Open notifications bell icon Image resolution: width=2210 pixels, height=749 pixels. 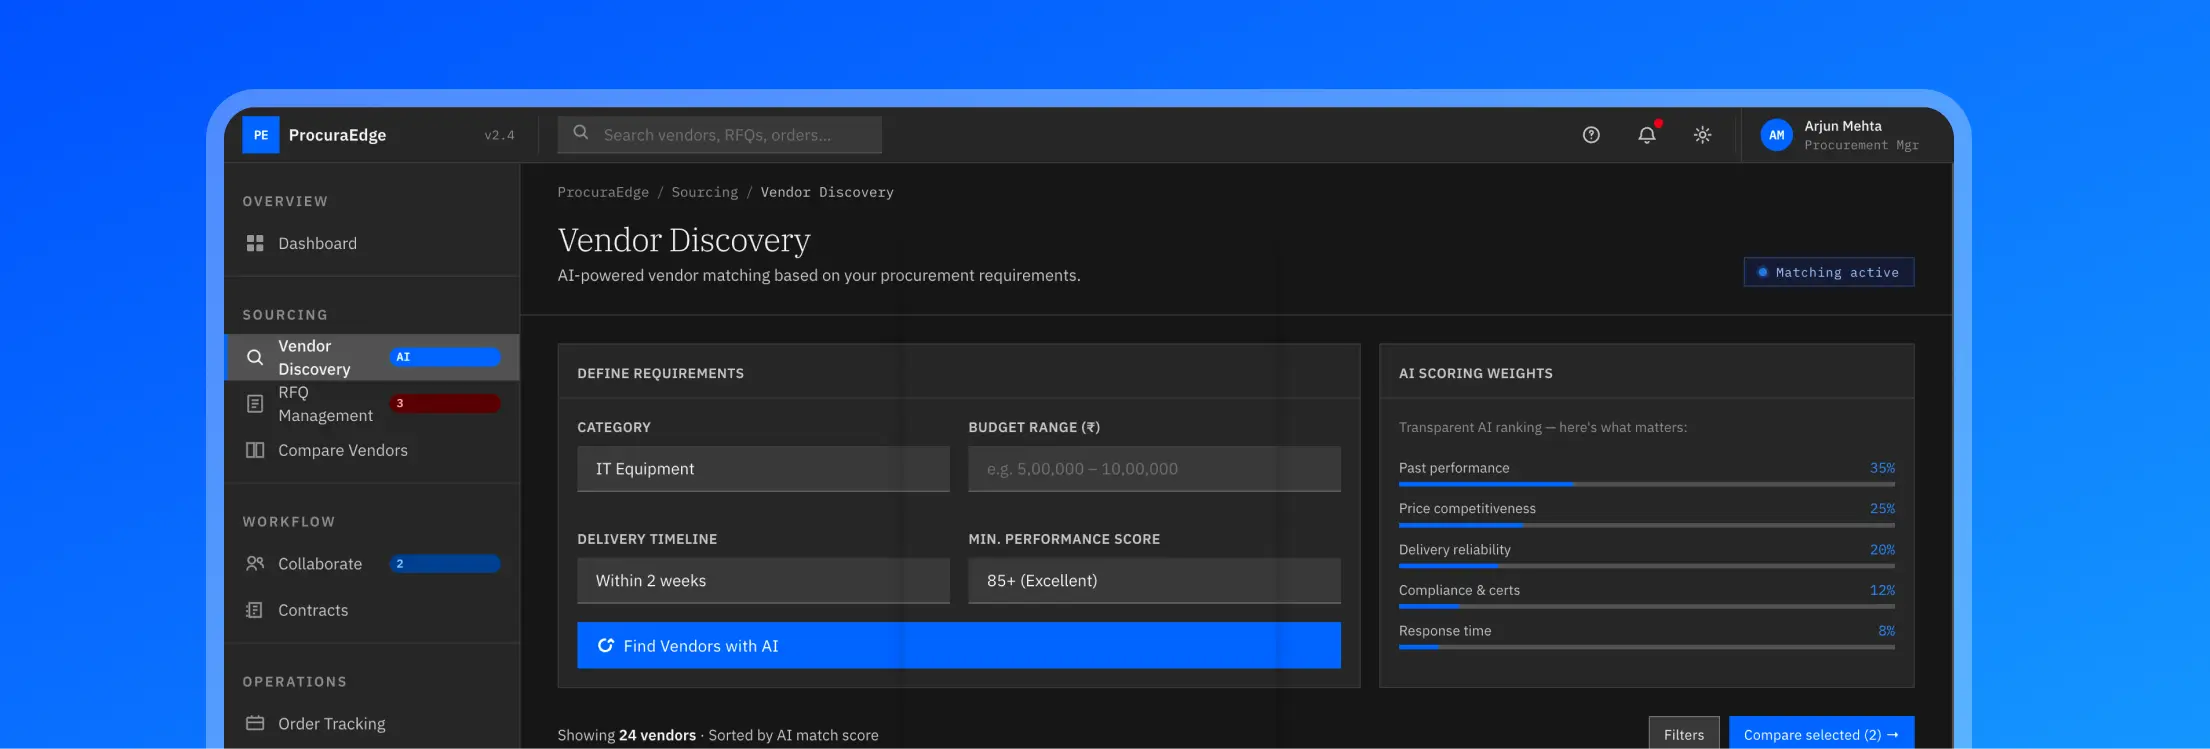(1647, 135)
